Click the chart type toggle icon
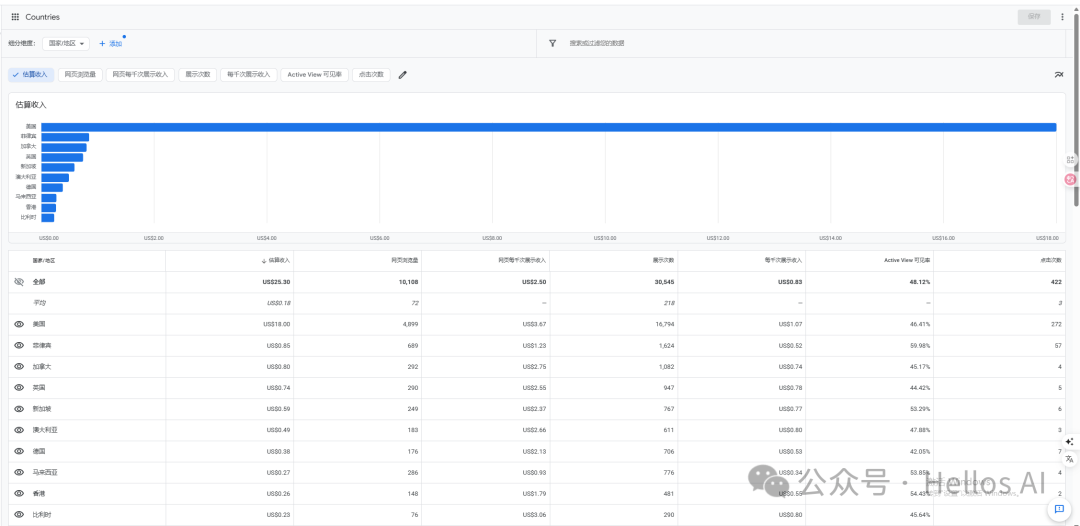Viewport: 1080px width, 526px height. 1059,74
